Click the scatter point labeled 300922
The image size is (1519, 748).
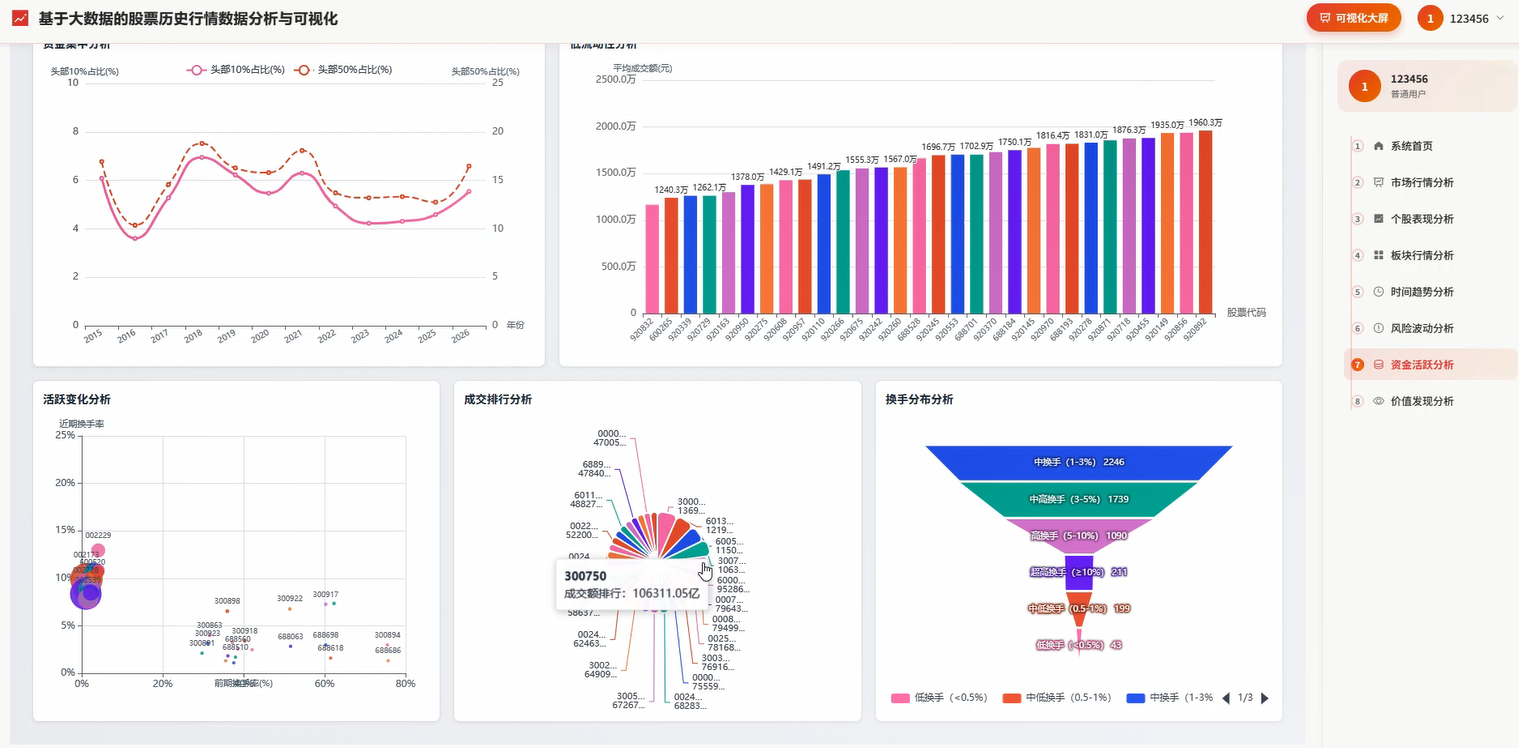[290, 609]
